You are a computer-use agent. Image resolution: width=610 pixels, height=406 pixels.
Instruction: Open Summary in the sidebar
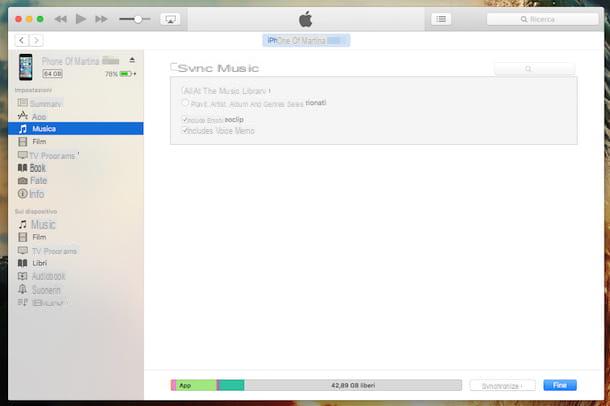pos(40,103)
